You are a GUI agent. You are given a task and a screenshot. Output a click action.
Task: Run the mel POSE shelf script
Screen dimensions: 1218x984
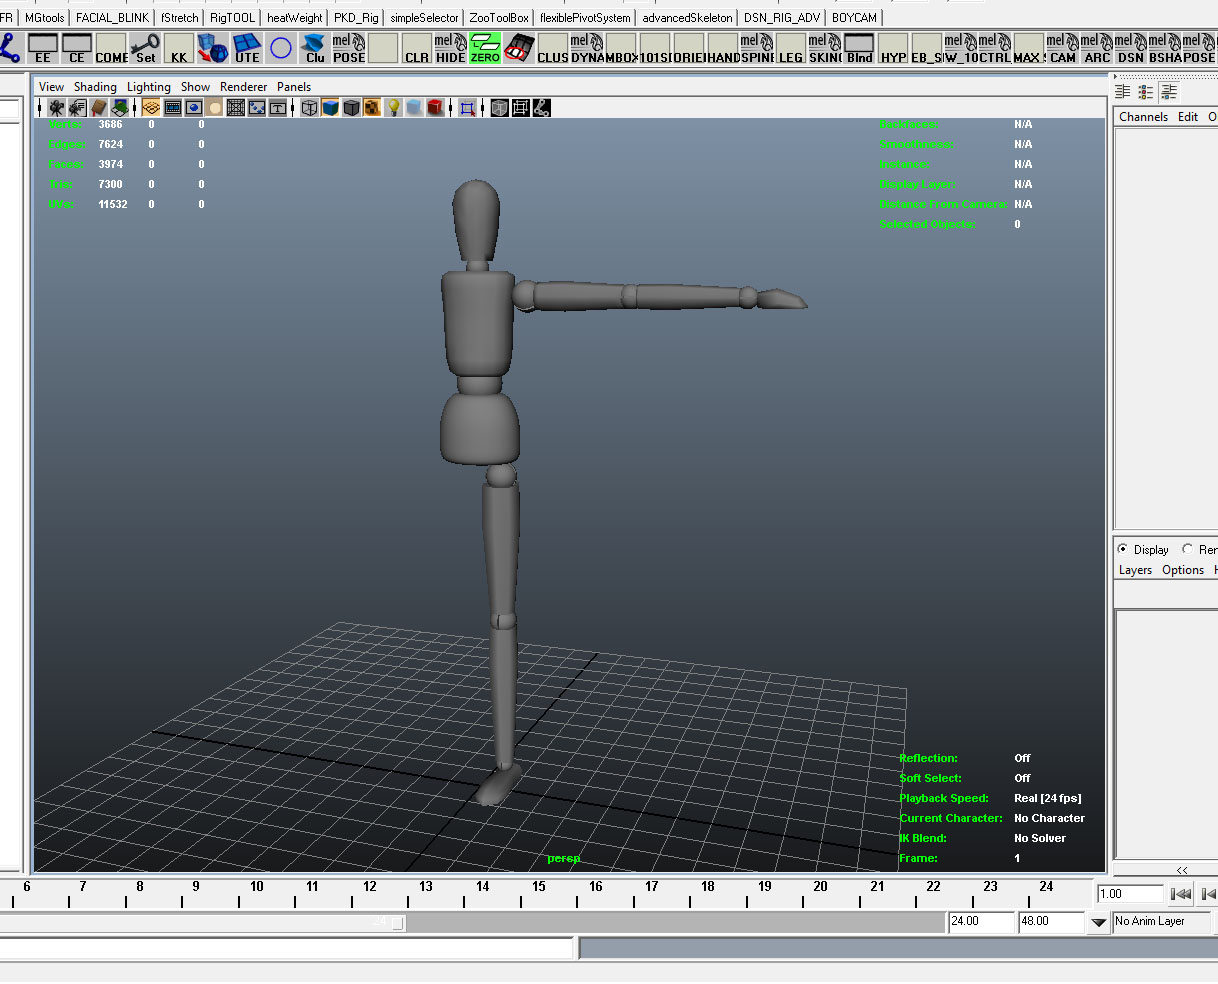(x=349, y=48)
